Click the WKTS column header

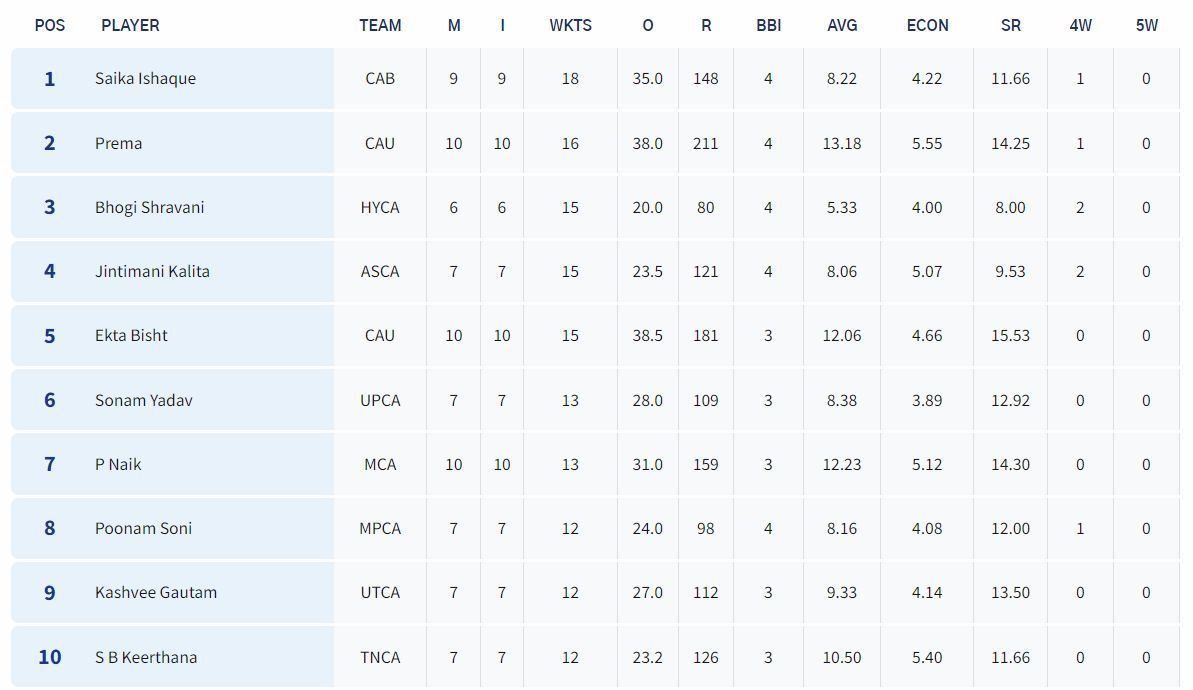click(570, 25)
